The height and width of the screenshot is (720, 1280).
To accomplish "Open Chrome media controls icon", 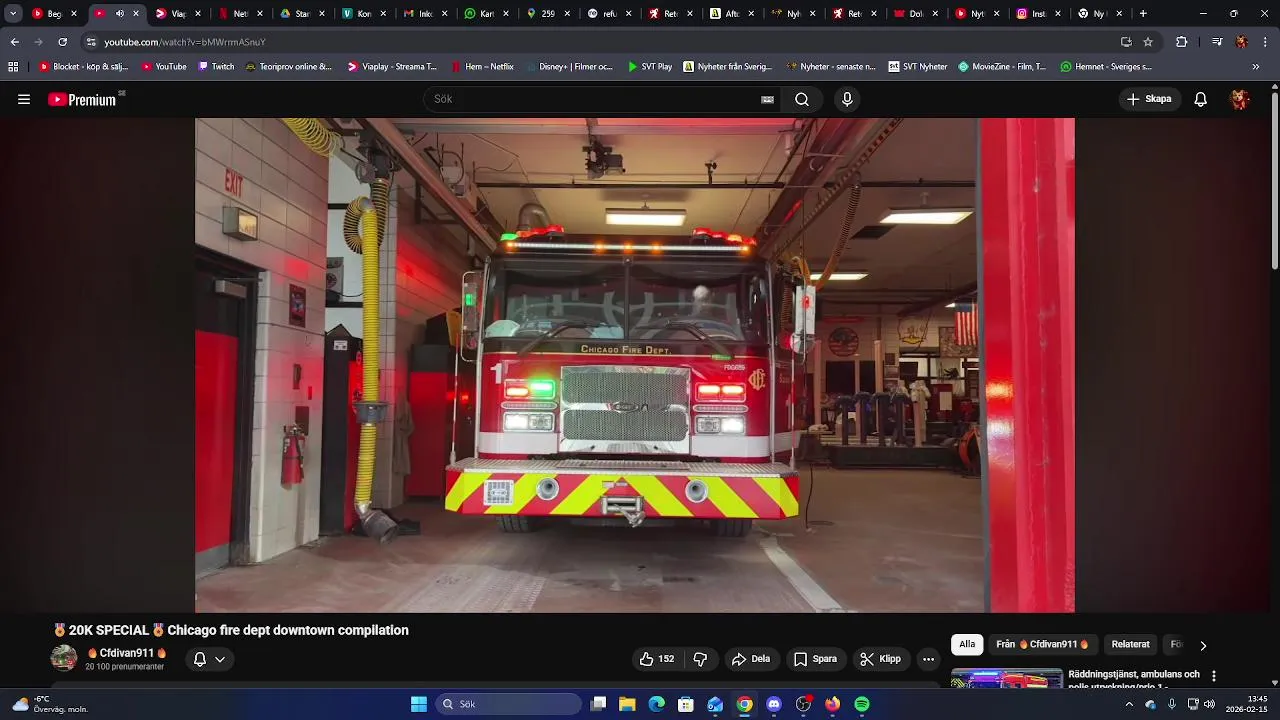I will (1217, 42).
